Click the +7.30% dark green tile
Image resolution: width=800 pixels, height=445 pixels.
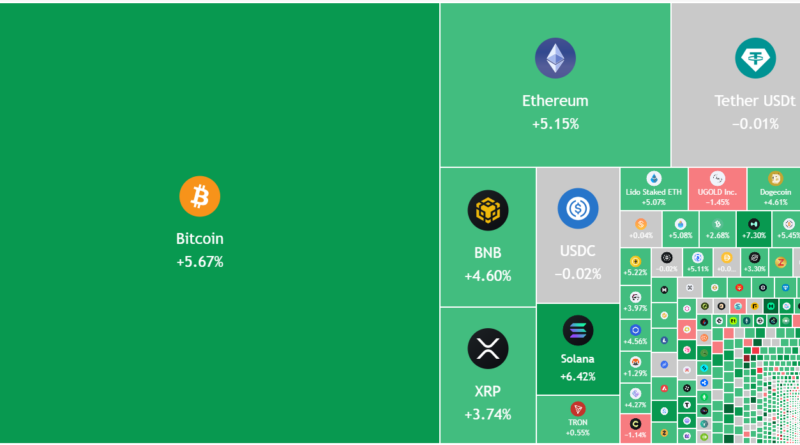tap(755, 229)
